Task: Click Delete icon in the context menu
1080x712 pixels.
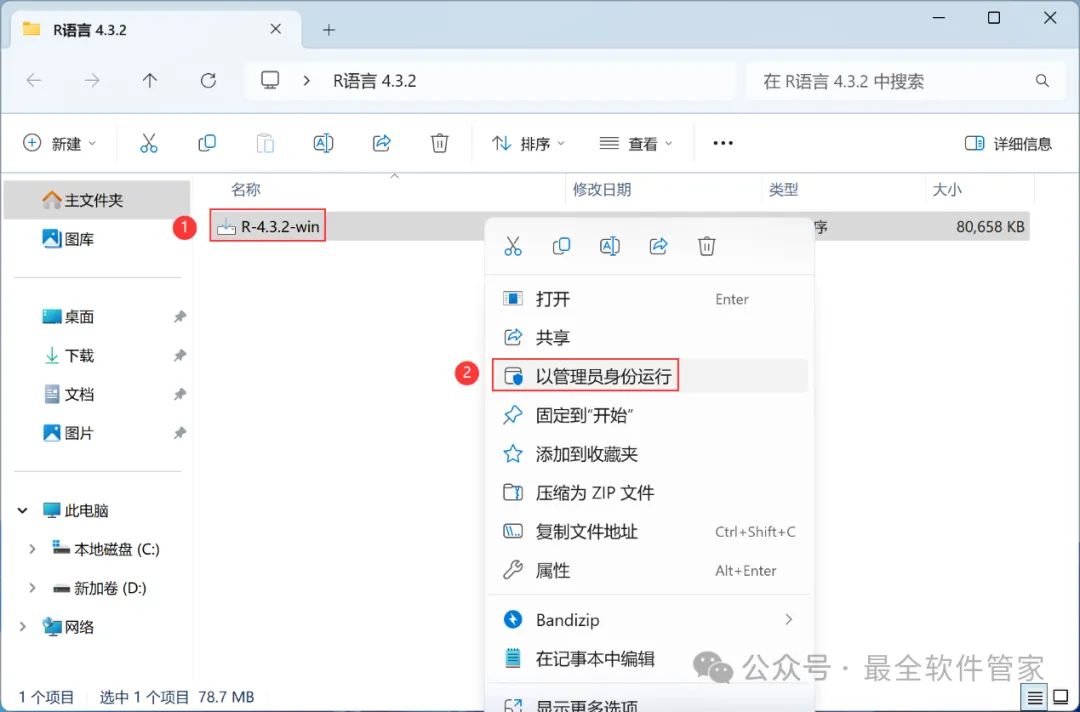Action: click(x=707, y=246)
